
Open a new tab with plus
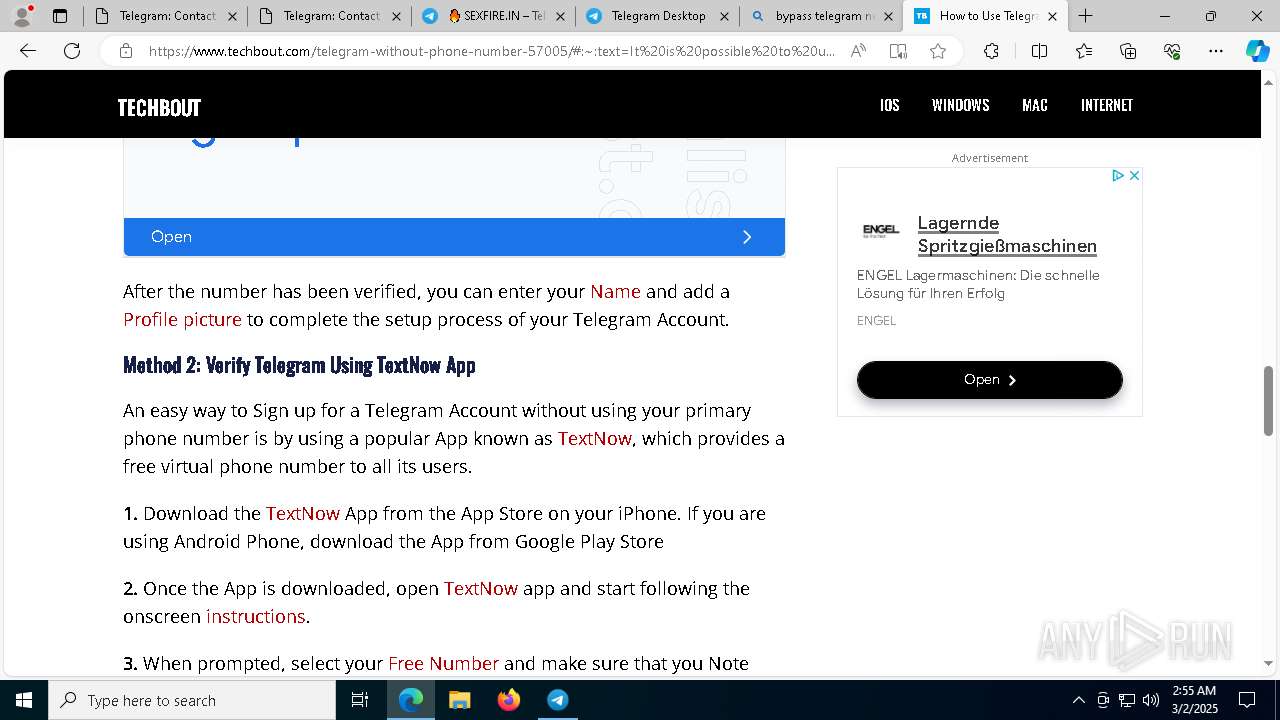pyautogui.click(x=1085, y=16)
